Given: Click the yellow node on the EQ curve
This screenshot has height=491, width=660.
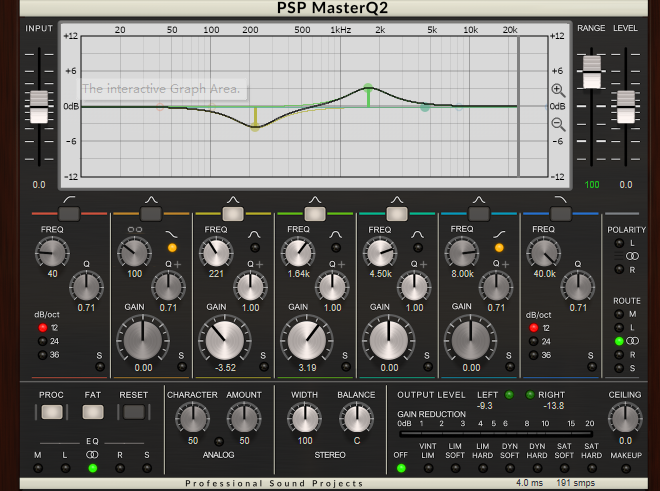Looking at the screenshot, I should click(255, 126).
